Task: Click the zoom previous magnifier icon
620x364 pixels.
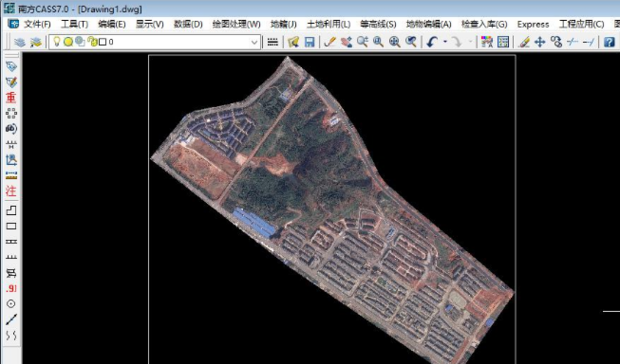Action: tap(411, 42)
